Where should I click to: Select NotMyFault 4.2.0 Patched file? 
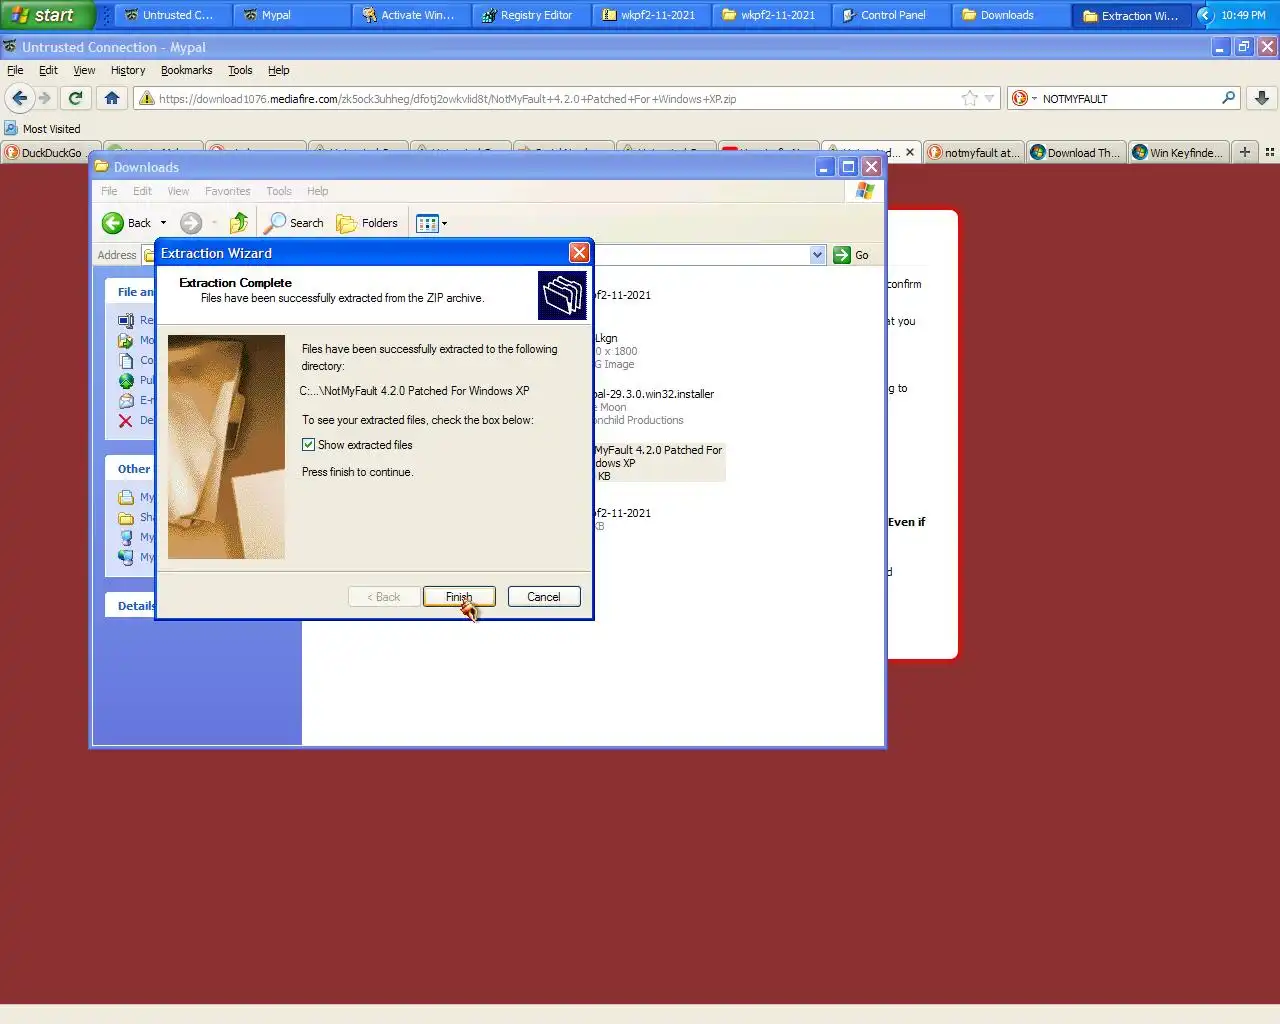(x=659, y=462)
